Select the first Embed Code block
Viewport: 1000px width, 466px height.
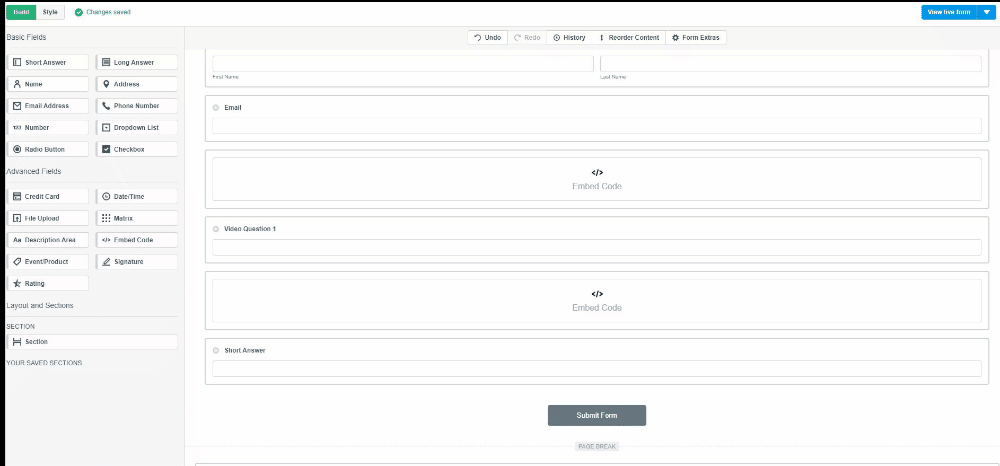pos(597,179)
